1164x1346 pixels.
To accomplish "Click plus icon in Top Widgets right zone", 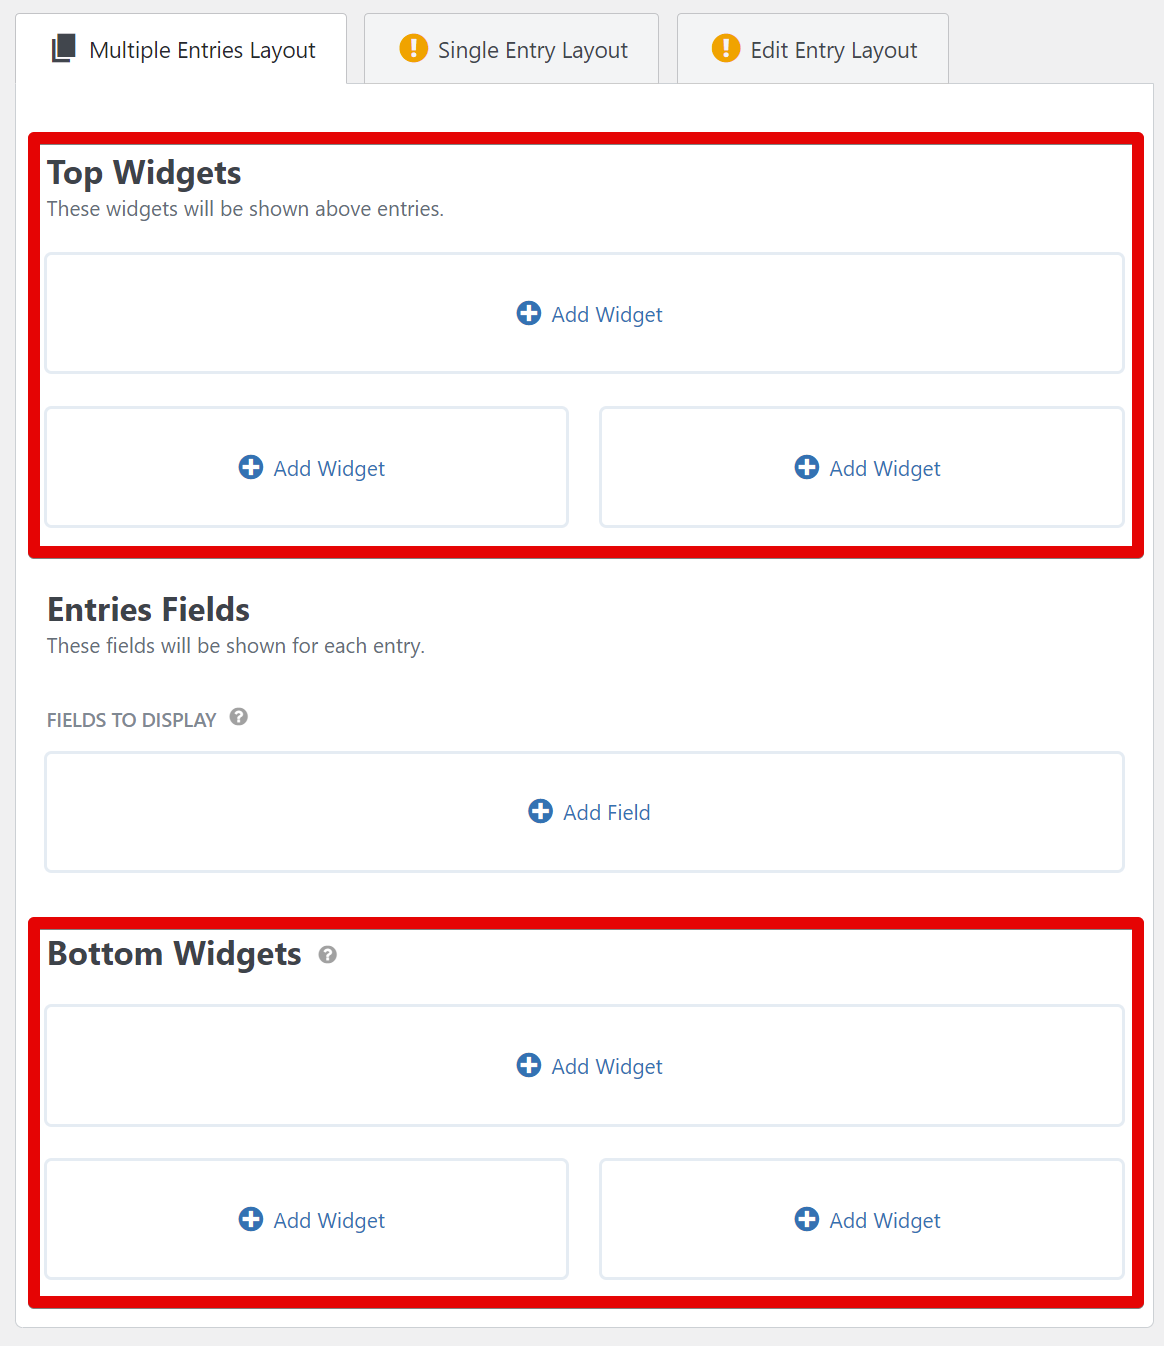I will click(x=807, y=467).
